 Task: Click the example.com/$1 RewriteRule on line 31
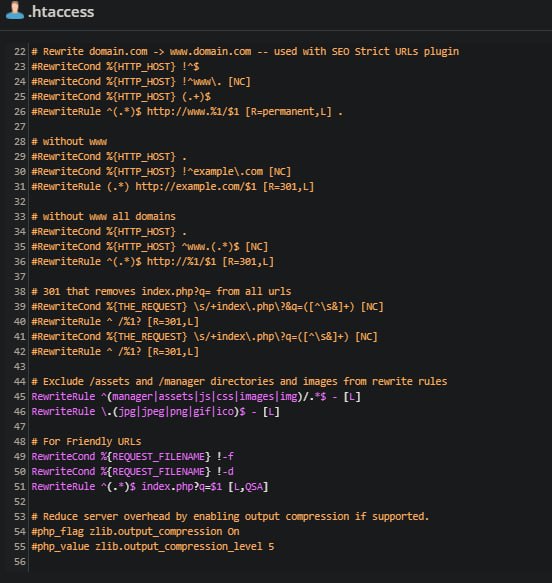pos(173,187)
